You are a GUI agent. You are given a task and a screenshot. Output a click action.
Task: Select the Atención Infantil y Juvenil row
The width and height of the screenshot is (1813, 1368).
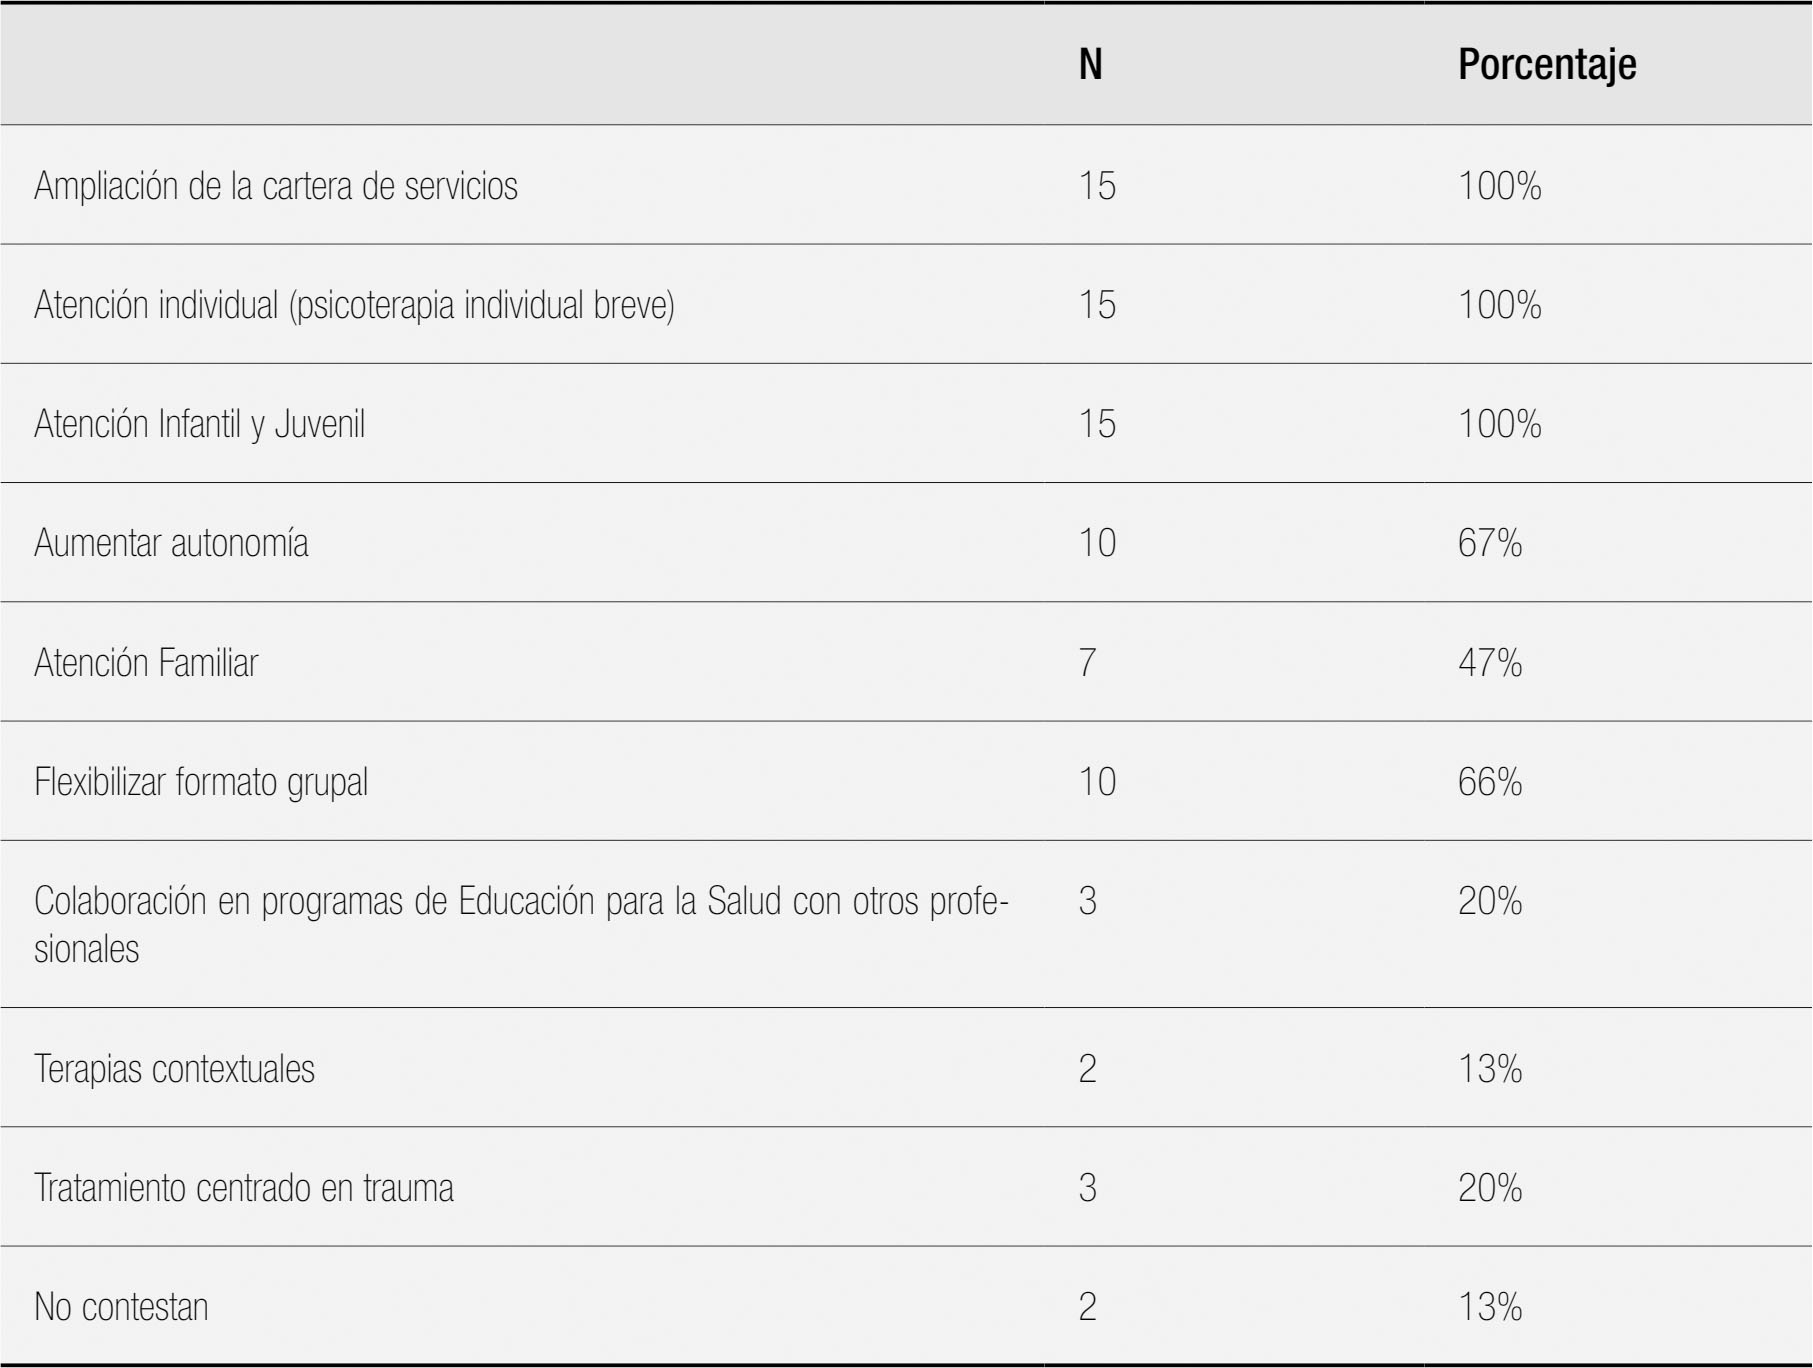tap(199, 424)
